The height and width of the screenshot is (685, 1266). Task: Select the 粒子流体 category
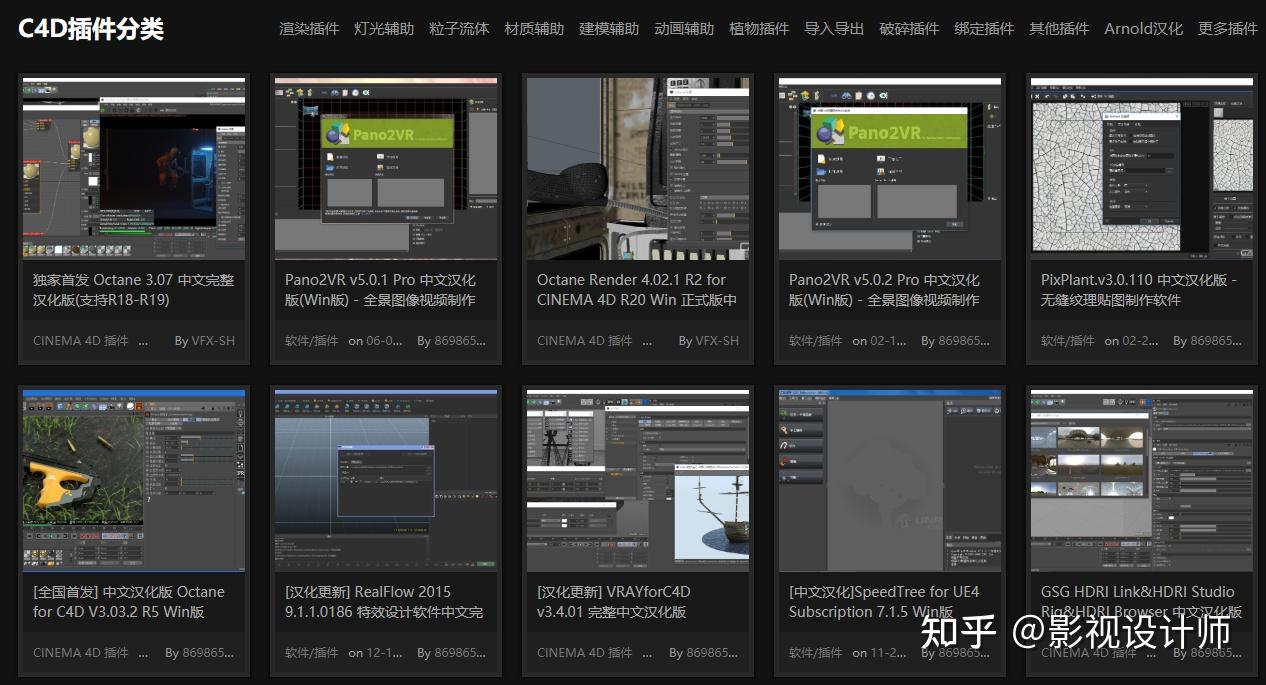pos(459,29)
